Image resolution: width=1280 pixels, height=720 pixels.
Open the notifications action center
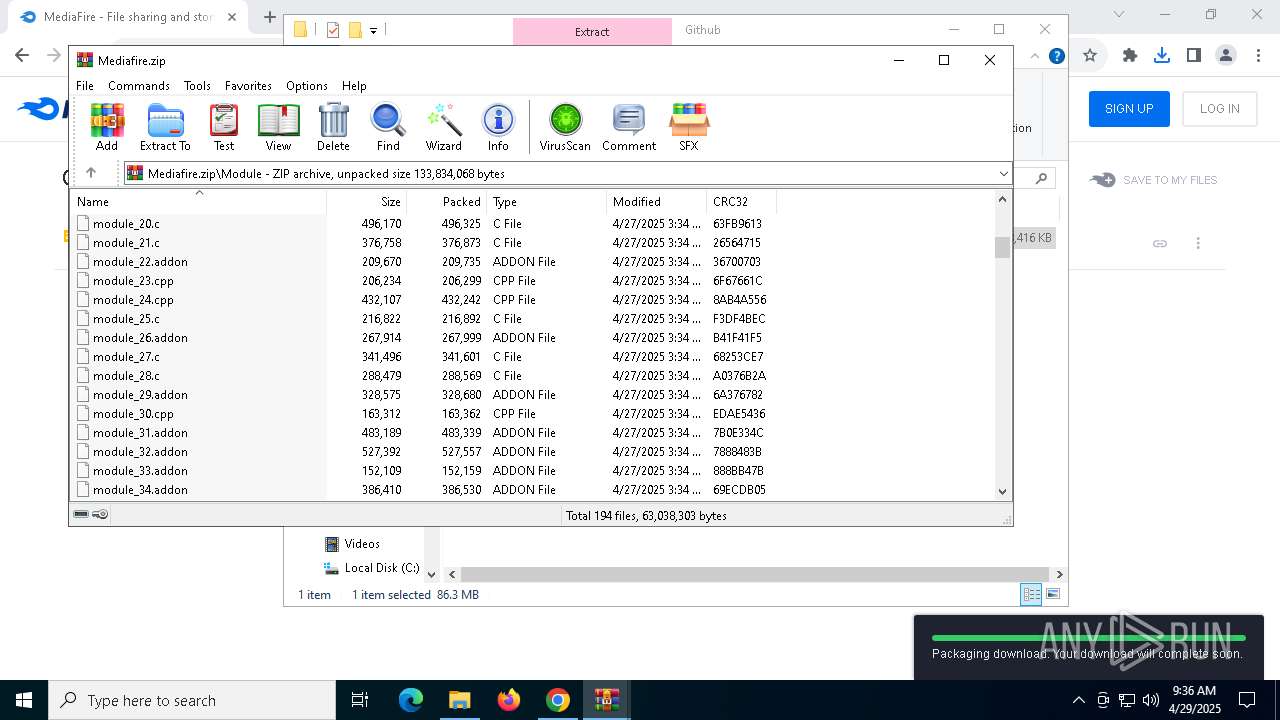click(1247, 700)
